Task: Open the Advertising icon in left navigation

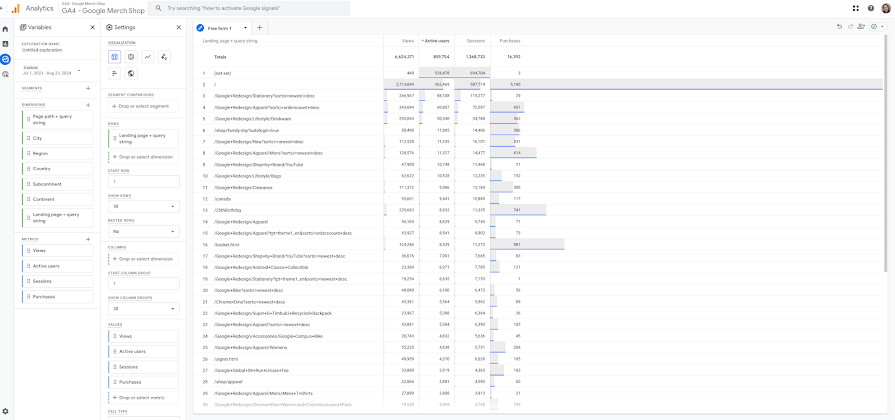Action: (5, 74)
